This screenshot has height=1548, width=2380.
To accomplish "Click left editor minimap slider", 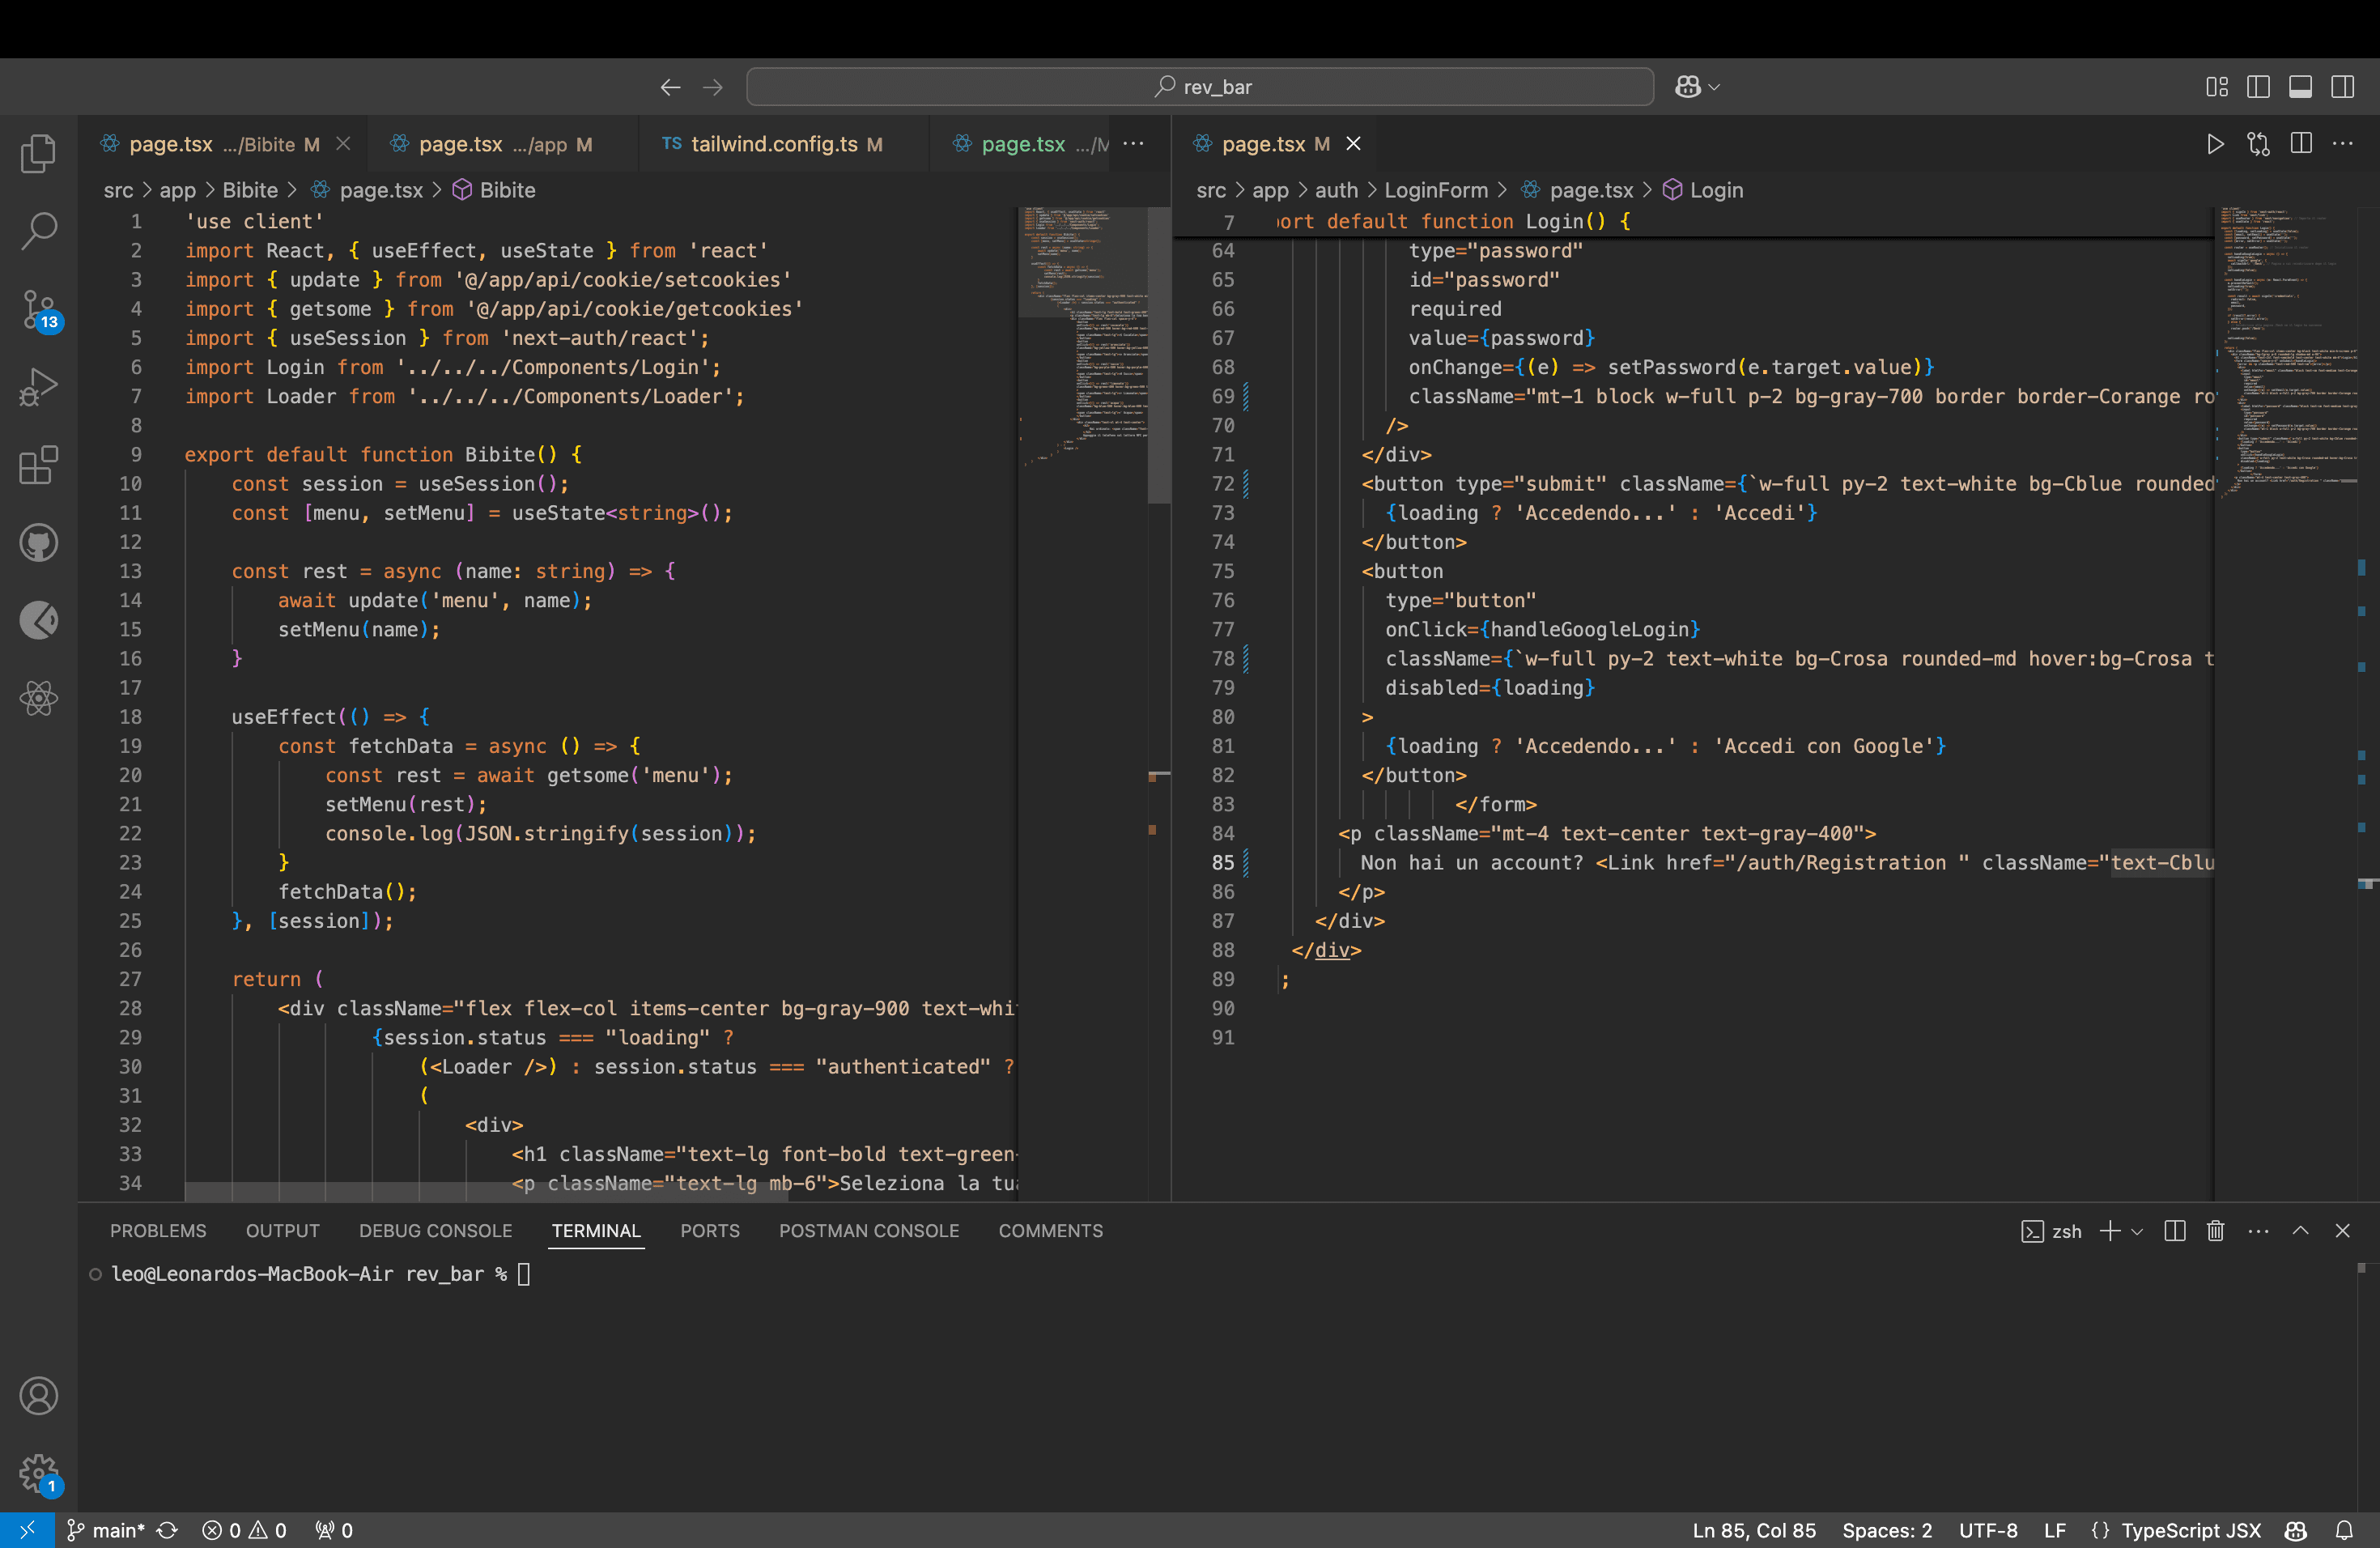I will pyautogui.click(x=1083, y=262).
